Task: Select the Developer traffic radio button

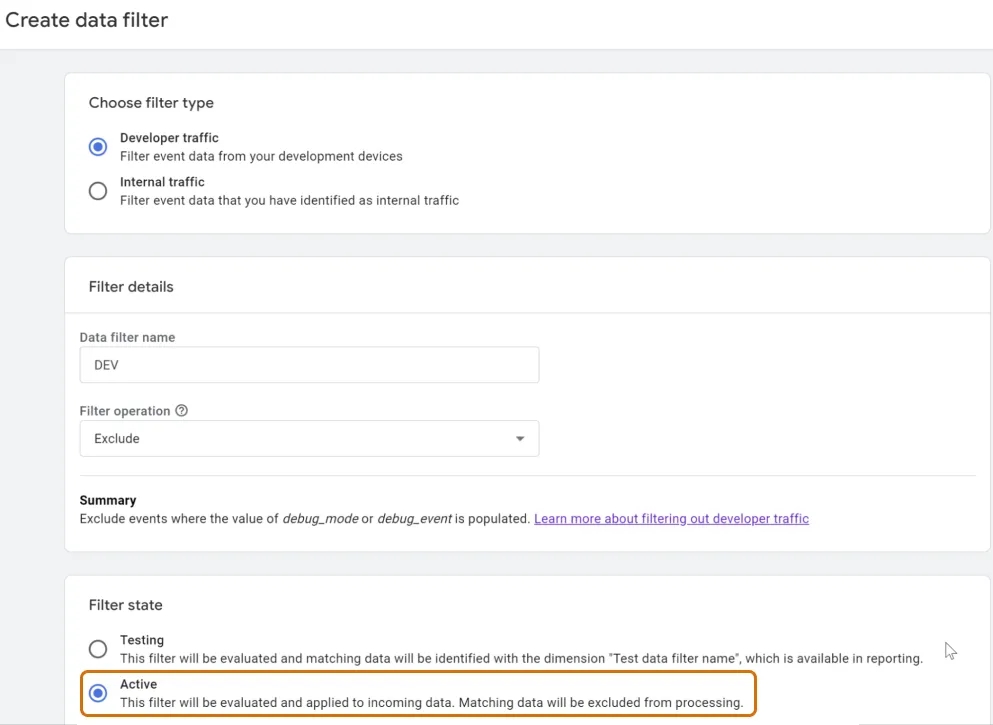Action: (98, 147)
